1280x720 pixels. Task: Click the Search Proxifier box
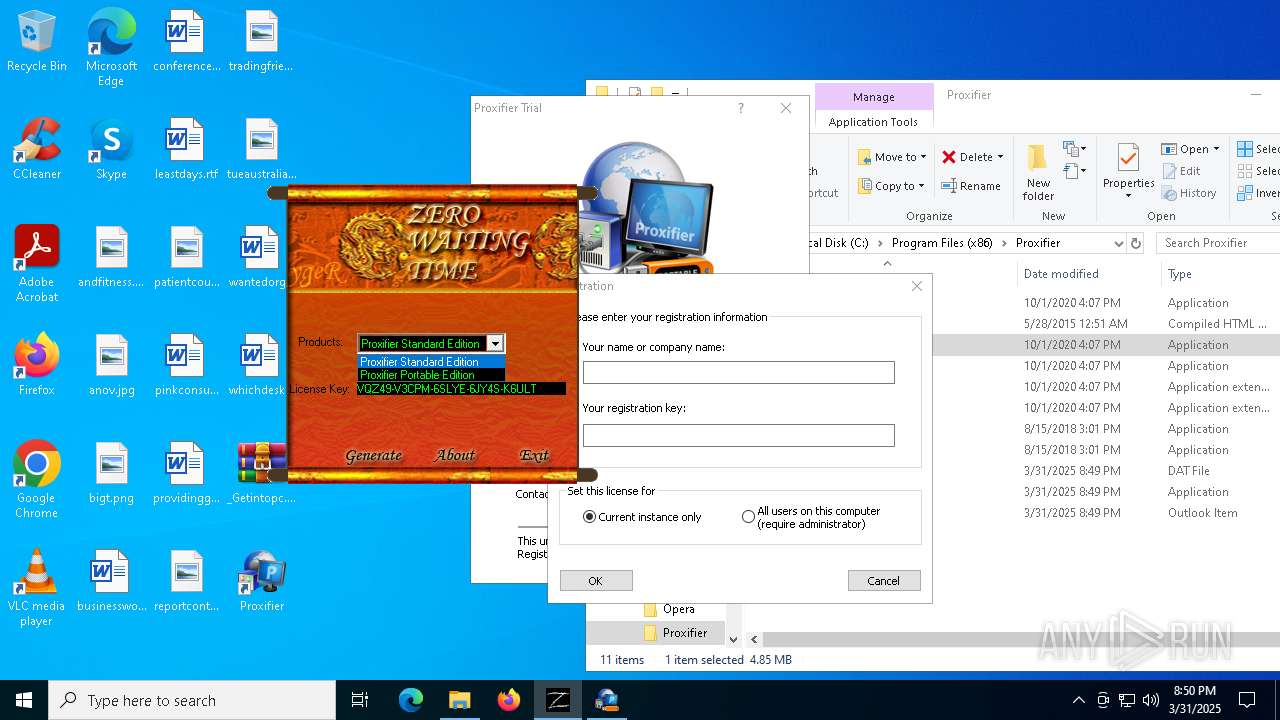[1218, 243]
